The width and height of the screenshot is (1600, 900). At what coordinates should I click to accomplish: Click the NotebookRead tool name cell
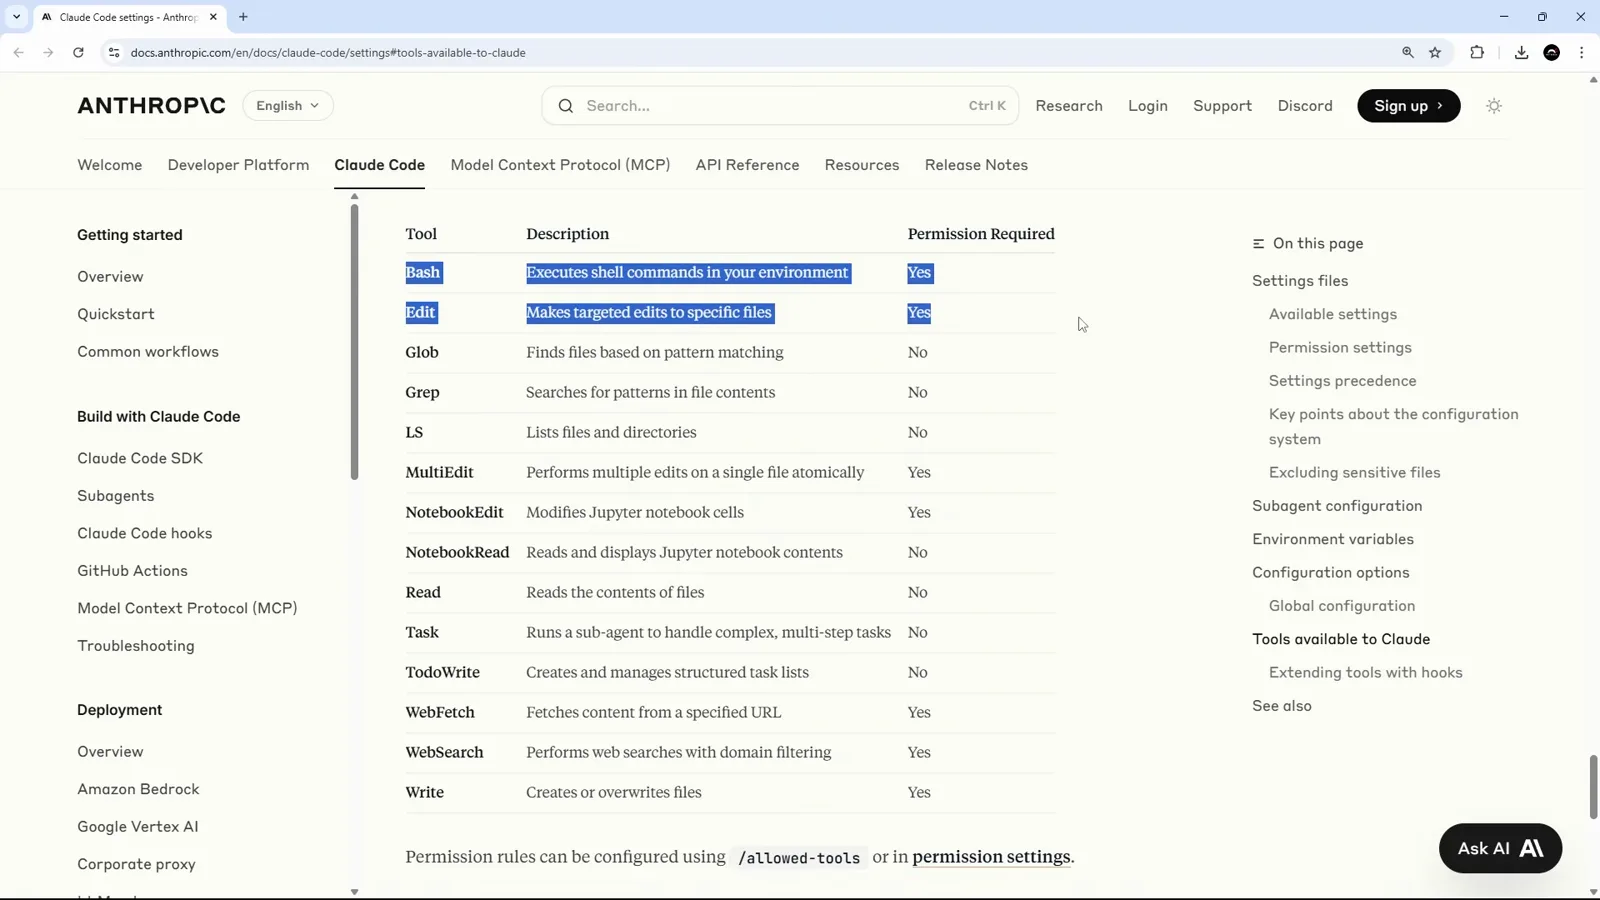point(457,552)
